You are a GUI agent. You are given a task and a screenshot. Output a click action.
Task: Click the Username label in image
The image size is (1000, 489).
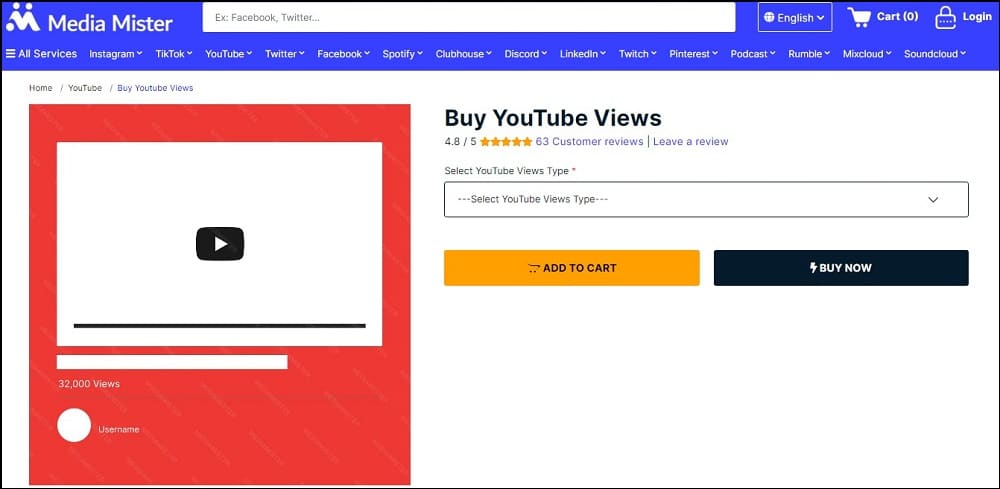tap(119, 430)
